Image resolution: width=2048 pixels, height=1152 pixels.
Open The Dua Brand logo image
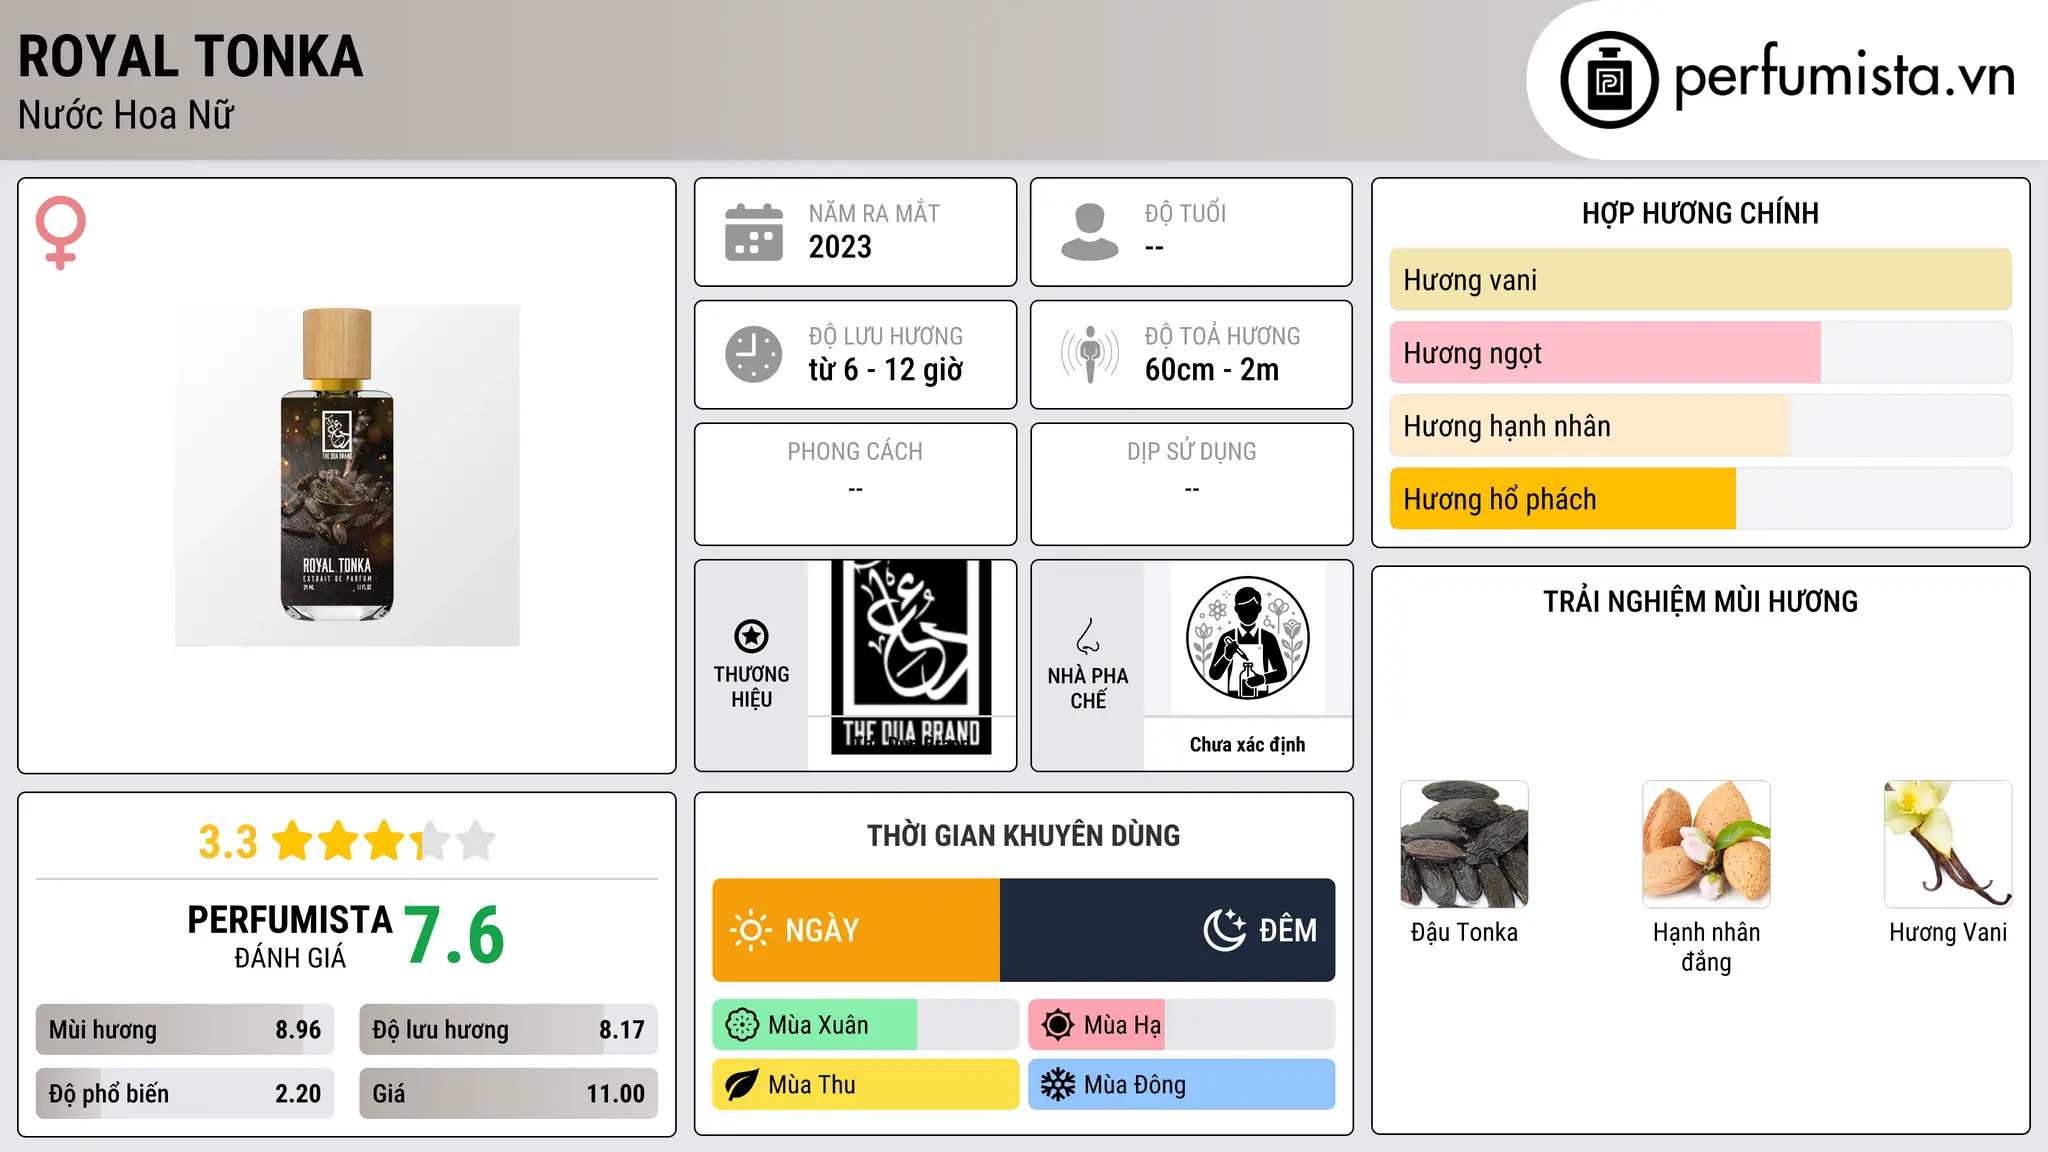click(x=911, y=657)
